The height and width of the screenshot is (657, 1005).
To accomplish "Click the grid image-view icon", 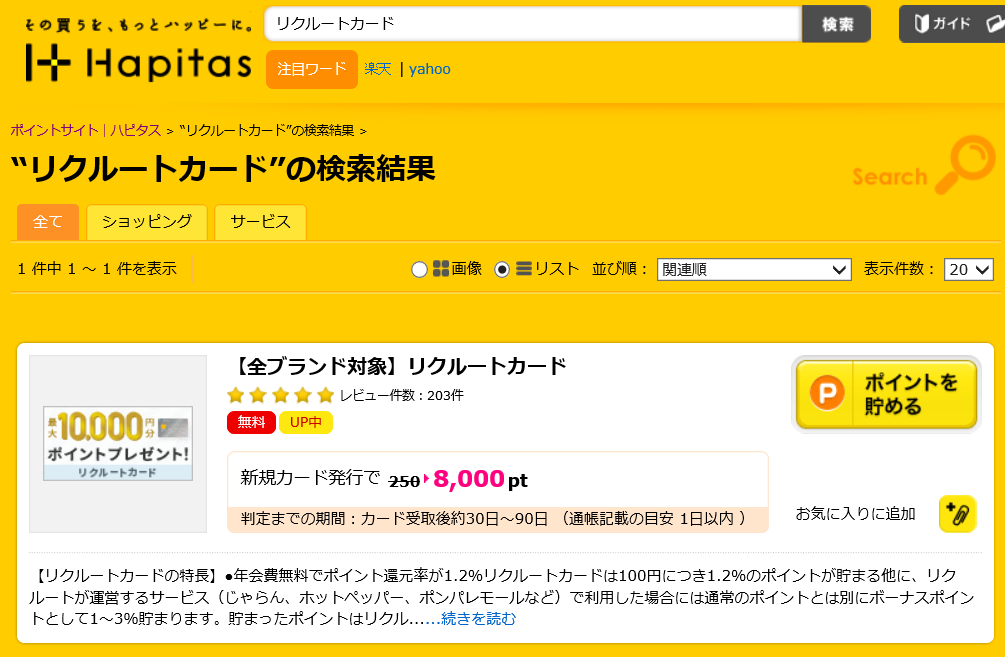I will click(x=440, y=269).
